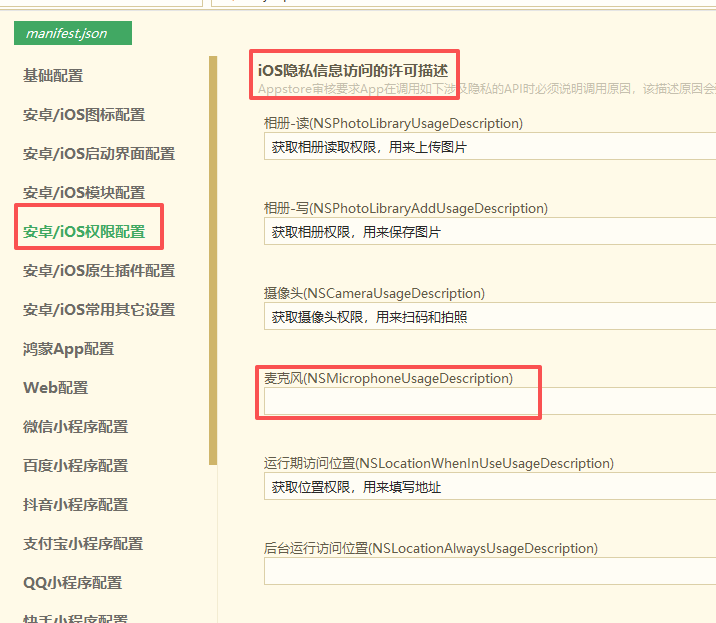716x623 pixels.
Task: Select 安卓/iOS图标配置 section
Action: (x=84, y=114)
